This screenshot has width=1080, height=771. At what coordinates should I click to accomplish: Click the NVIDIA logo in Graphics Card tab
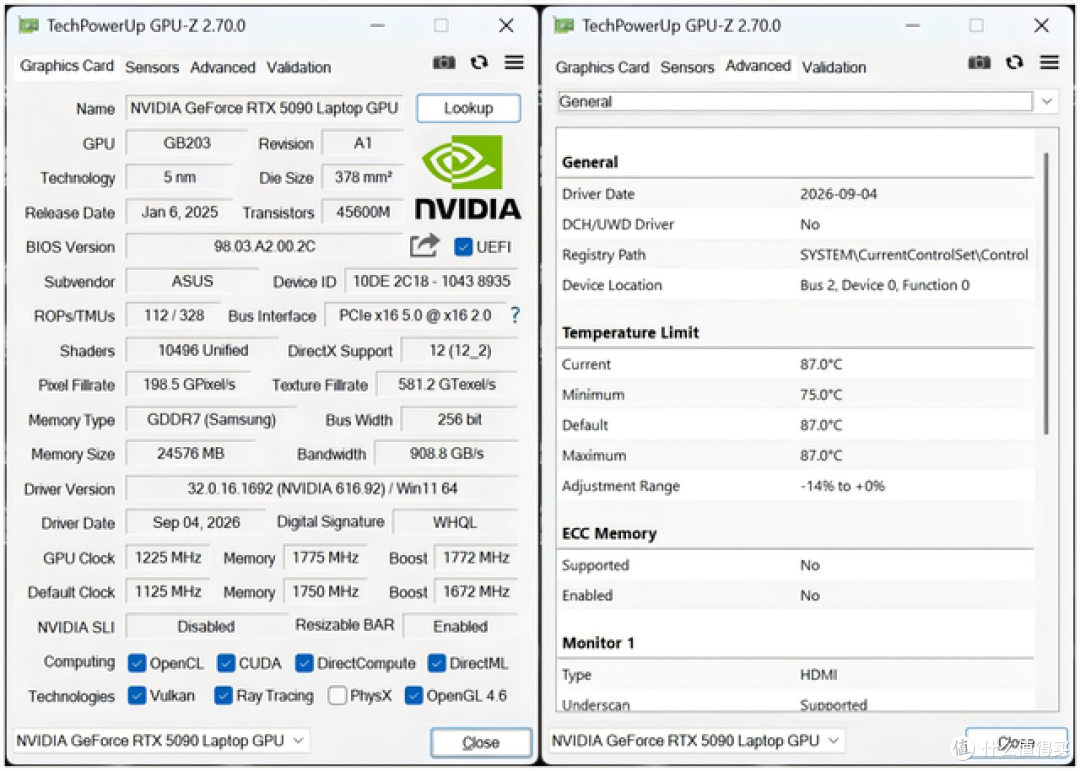[x=468, y=177]
